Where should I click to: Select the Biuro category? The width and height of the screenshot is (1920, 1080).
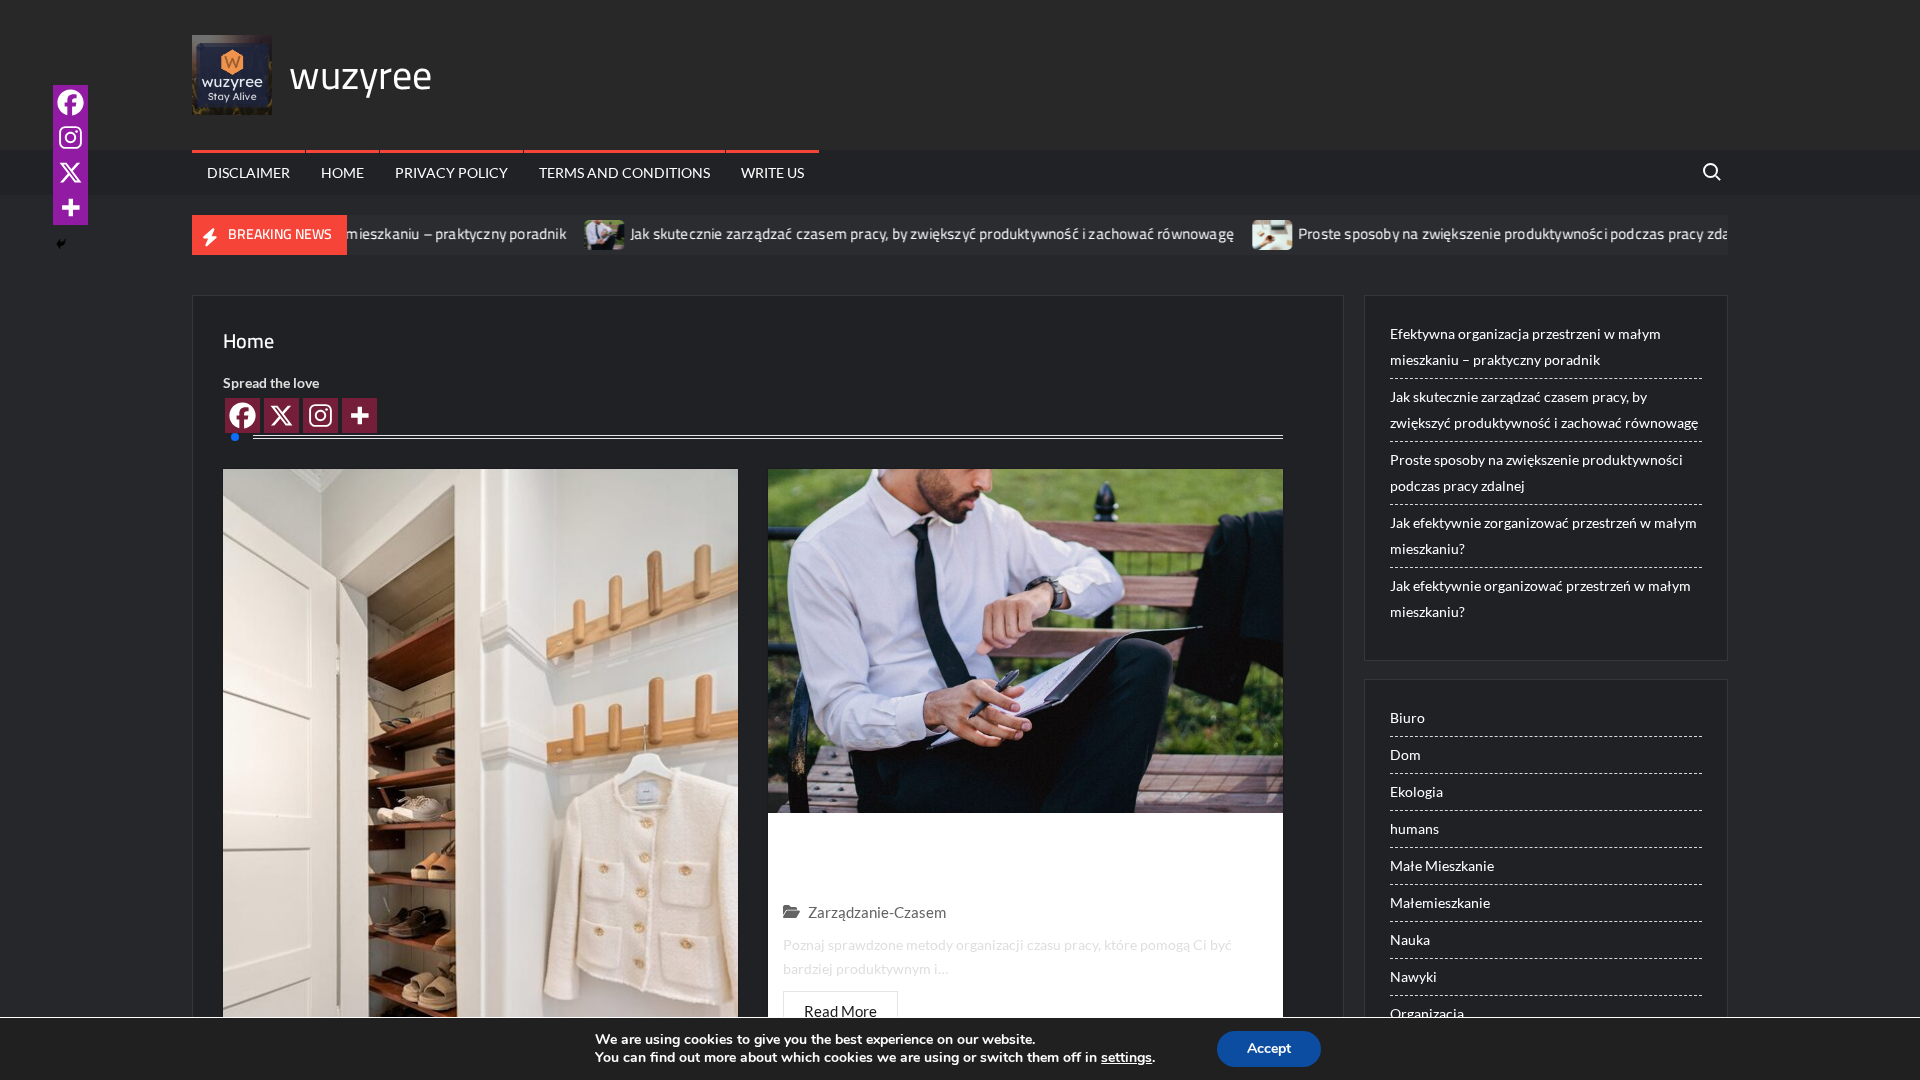point(1407,718)
